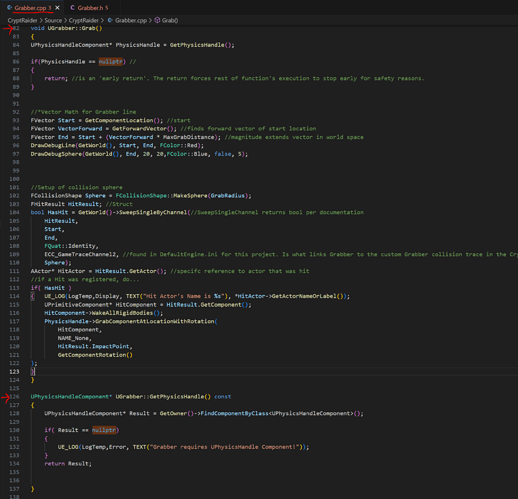Click FColor::Blue in DrawDebugSphere call

point(187,154)
